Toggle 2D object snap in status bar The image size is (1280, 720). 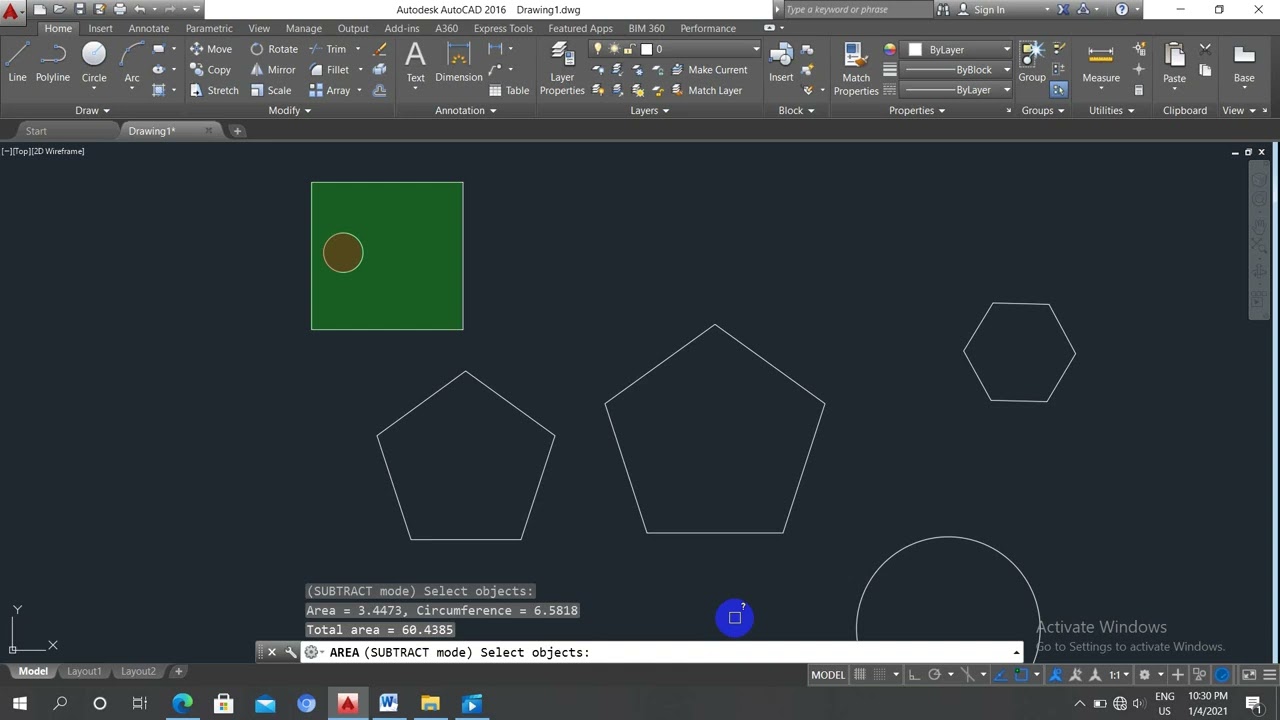(1021, 675)
